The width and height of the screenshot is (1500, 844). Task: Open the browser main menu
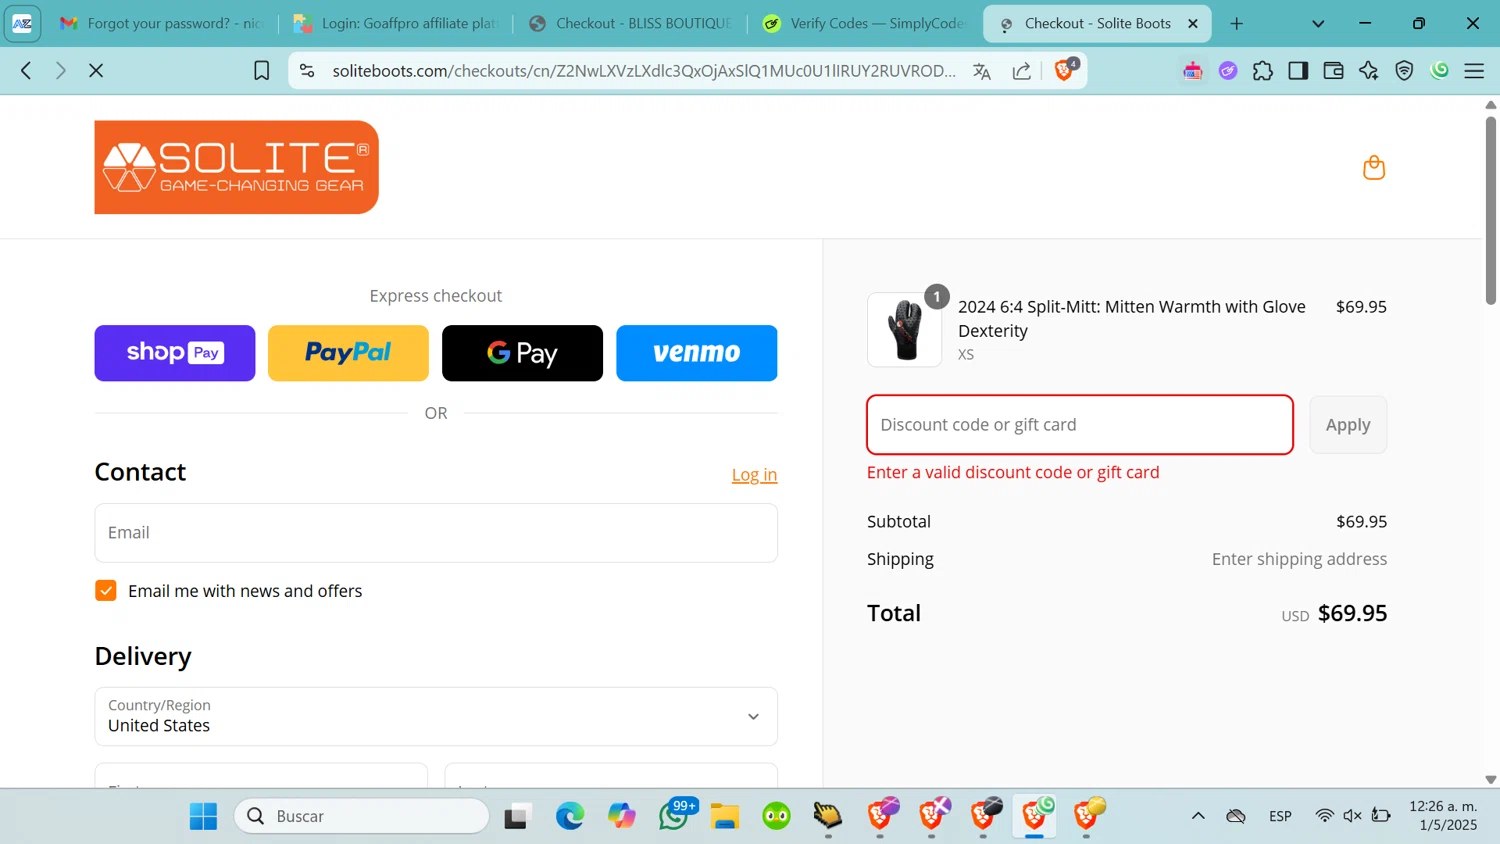1474,70
